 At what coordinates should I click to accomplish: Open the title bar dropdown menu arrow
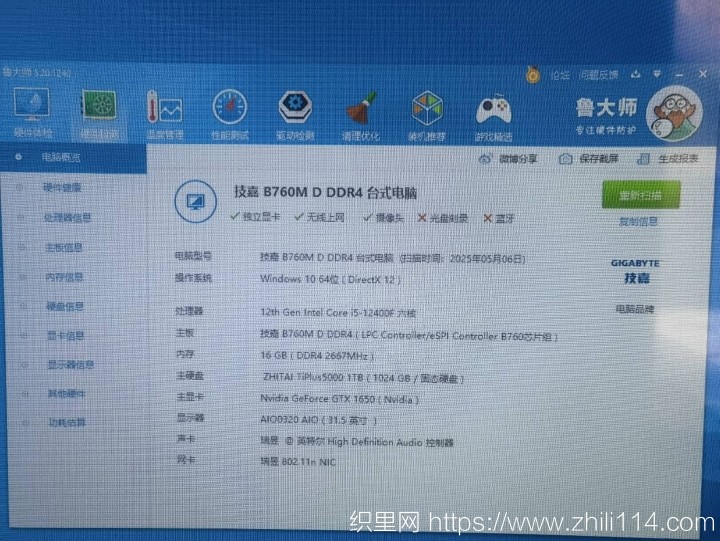click(x=657, y=73)
